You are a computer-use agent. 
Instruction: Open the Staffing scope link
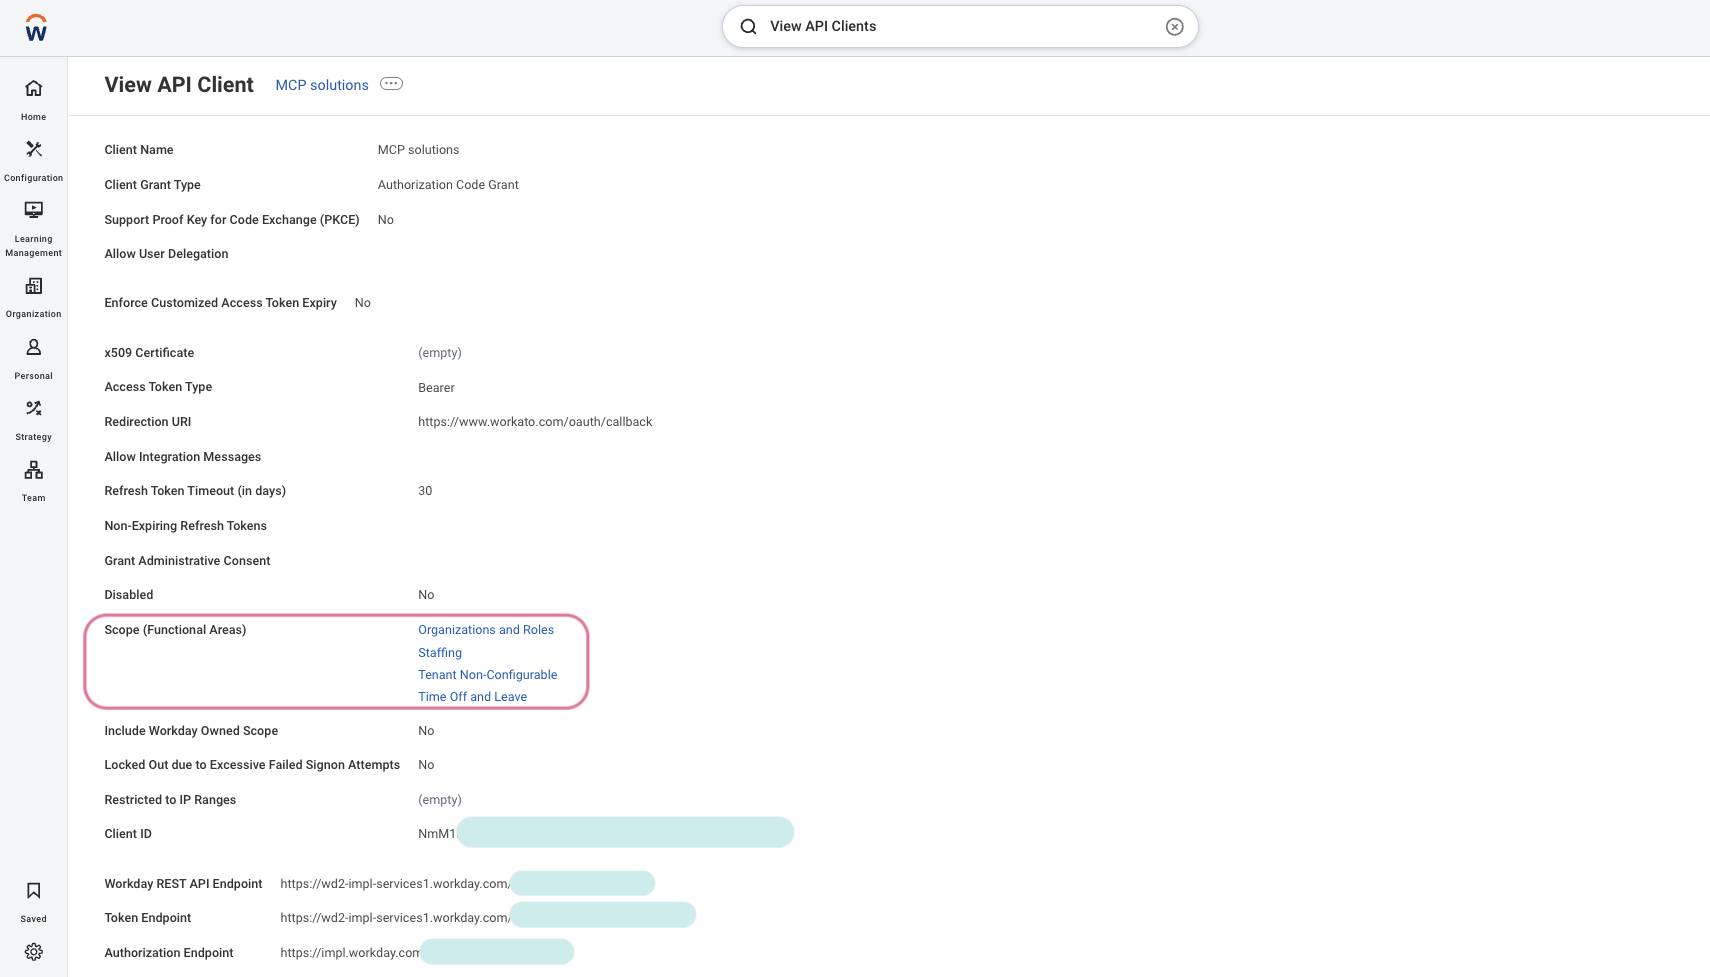click(440, 653)
